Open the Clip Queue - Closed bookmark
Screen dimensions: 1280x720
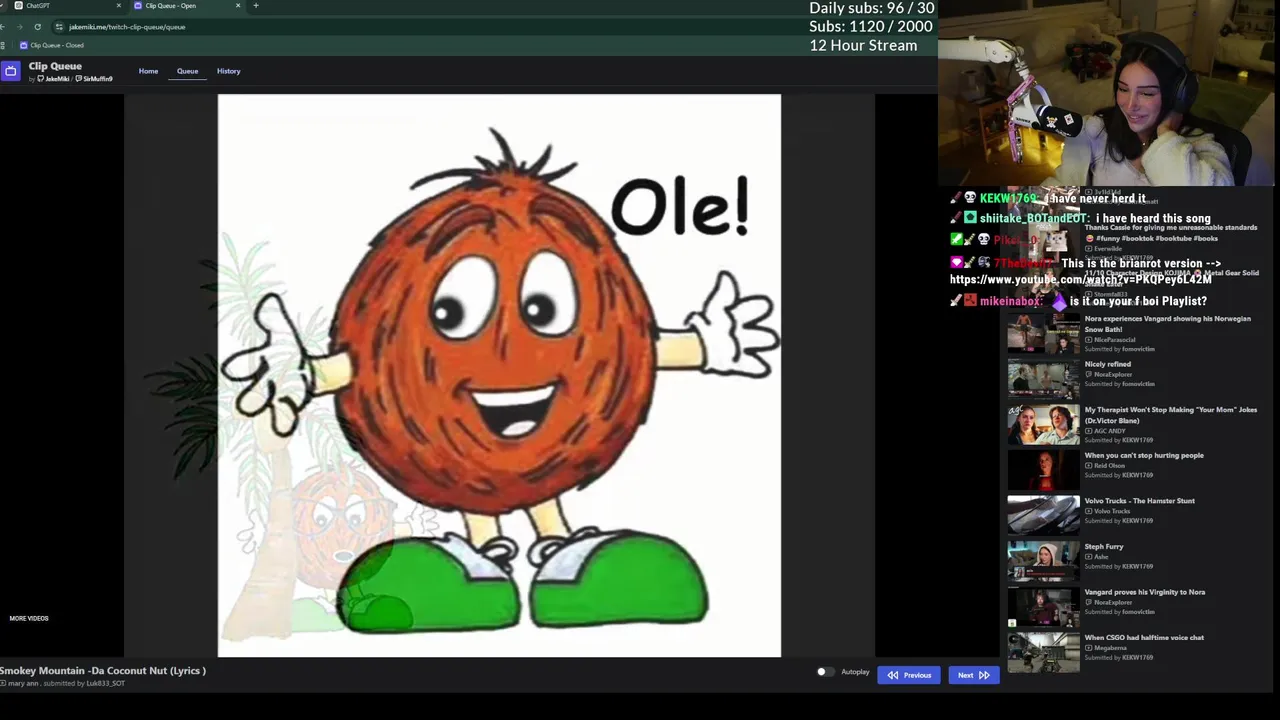[x=51, y=45]
